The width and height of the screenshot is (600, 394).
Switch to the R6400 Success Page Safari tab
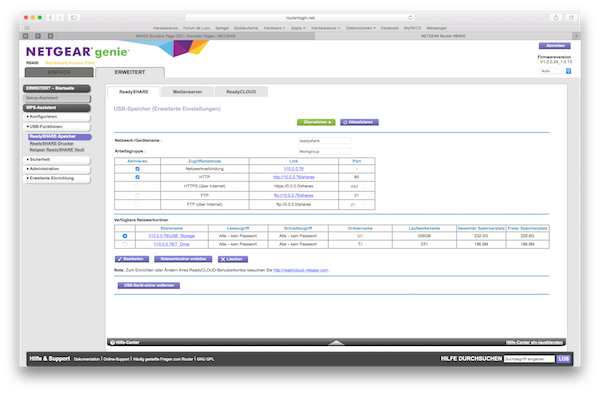186,36
